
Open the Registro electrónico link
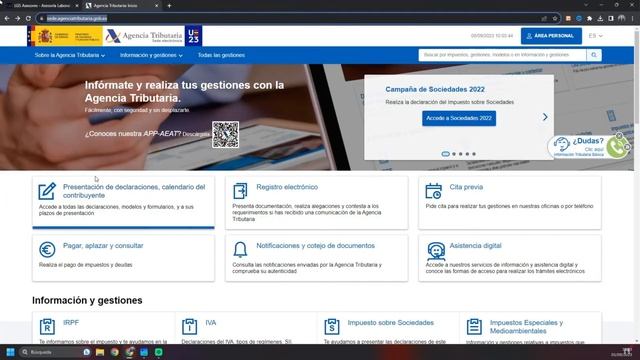point(287,187)
